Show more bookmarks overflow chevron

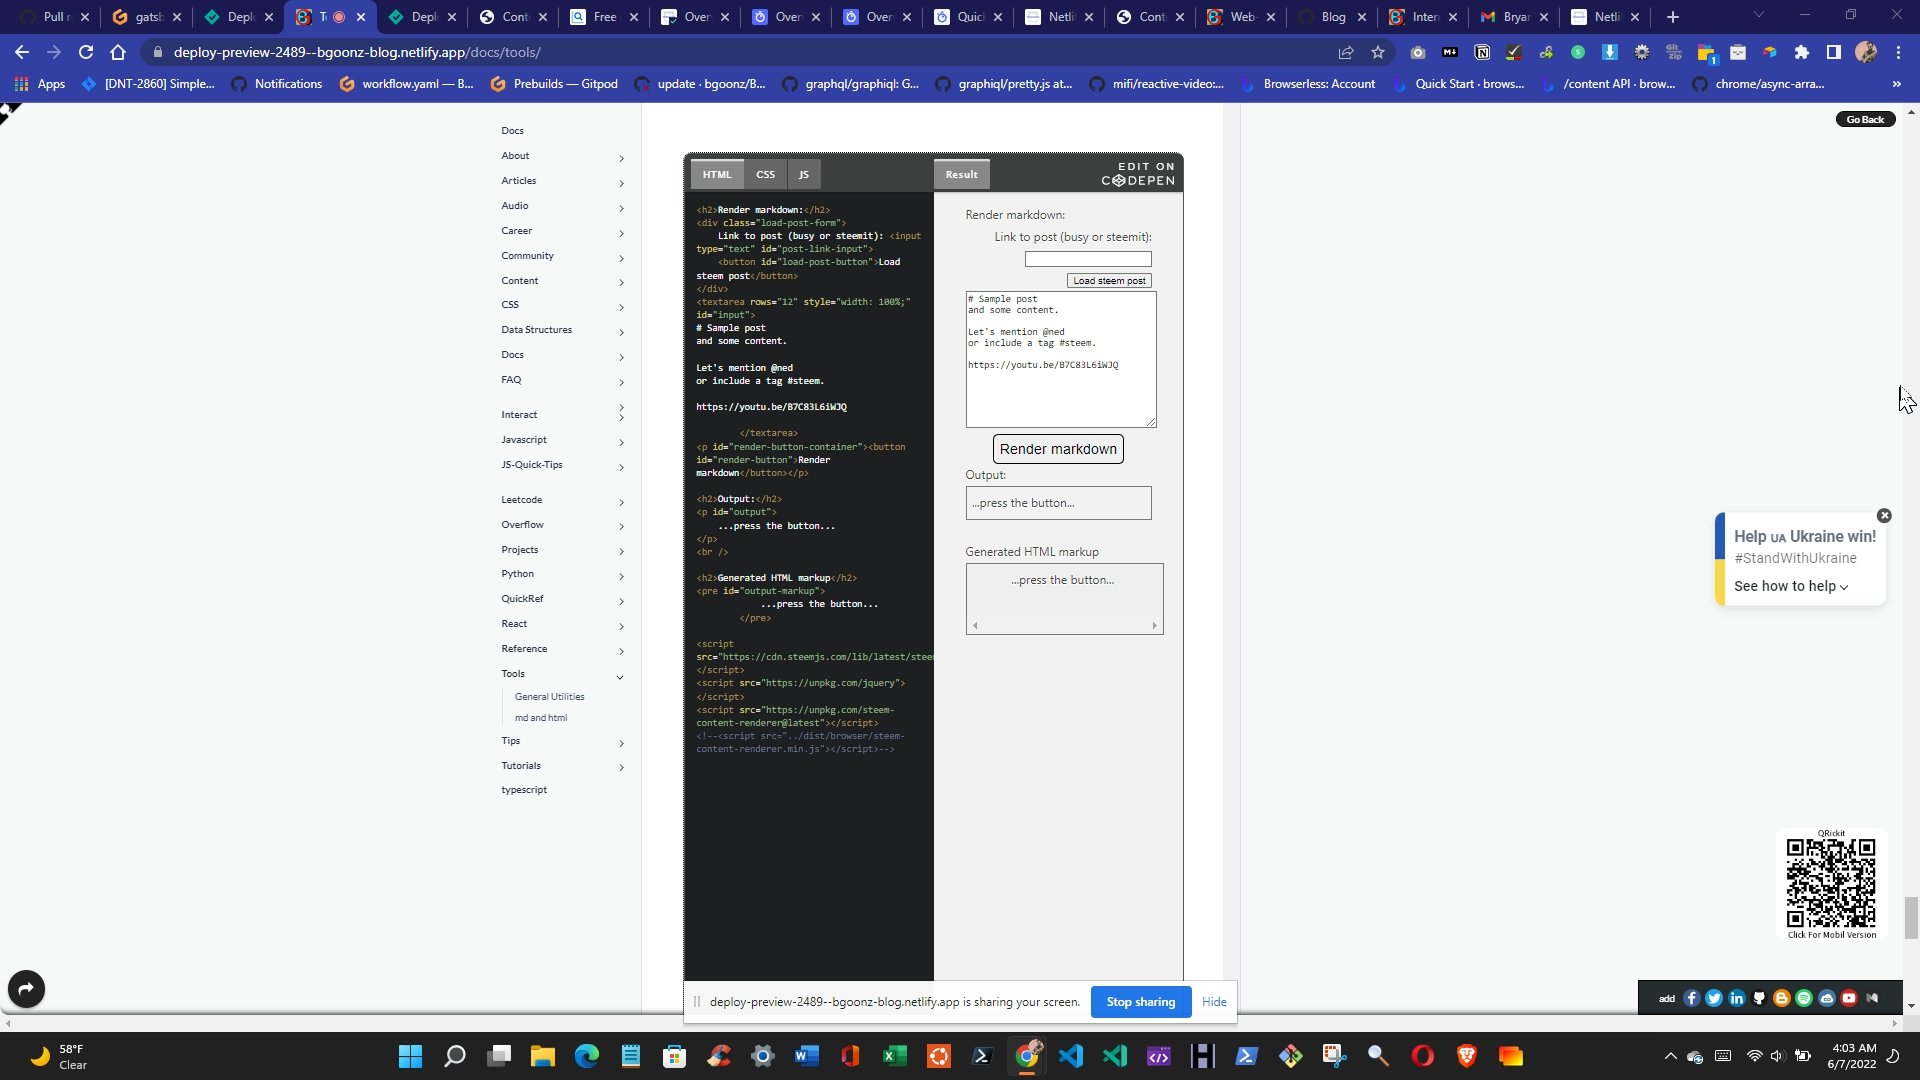[1896, 84]
